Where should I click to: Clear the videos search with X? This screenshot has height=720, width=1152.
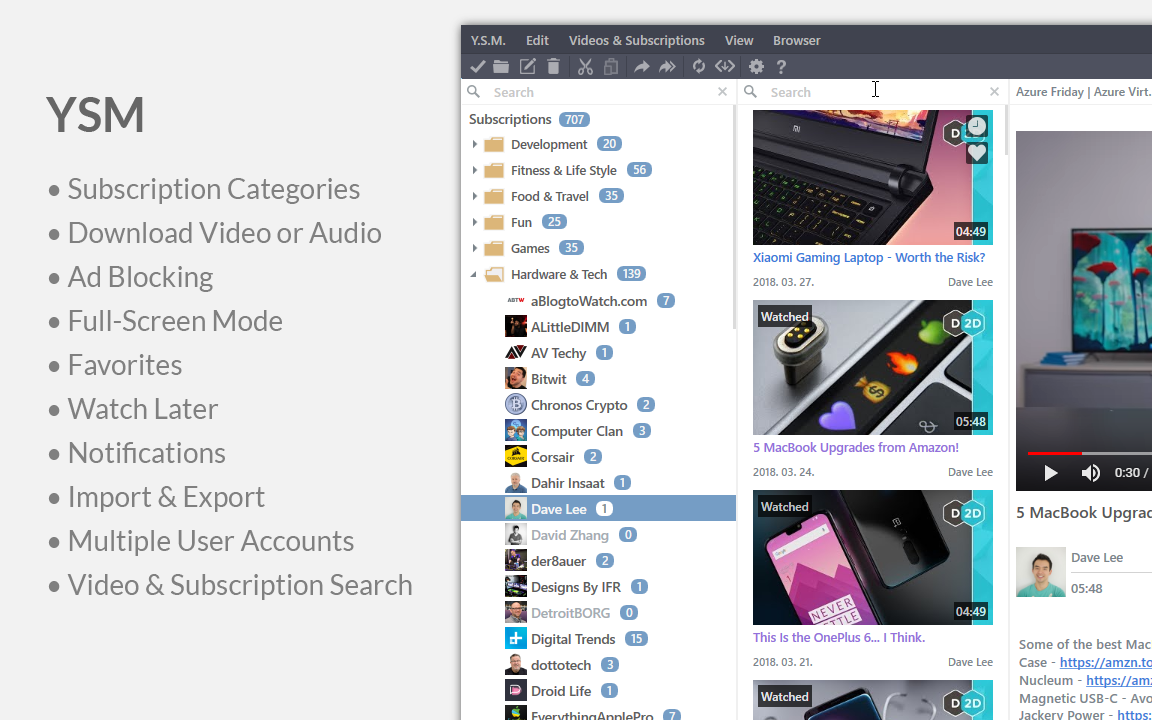pyautogui.click(x=994, y=92)
